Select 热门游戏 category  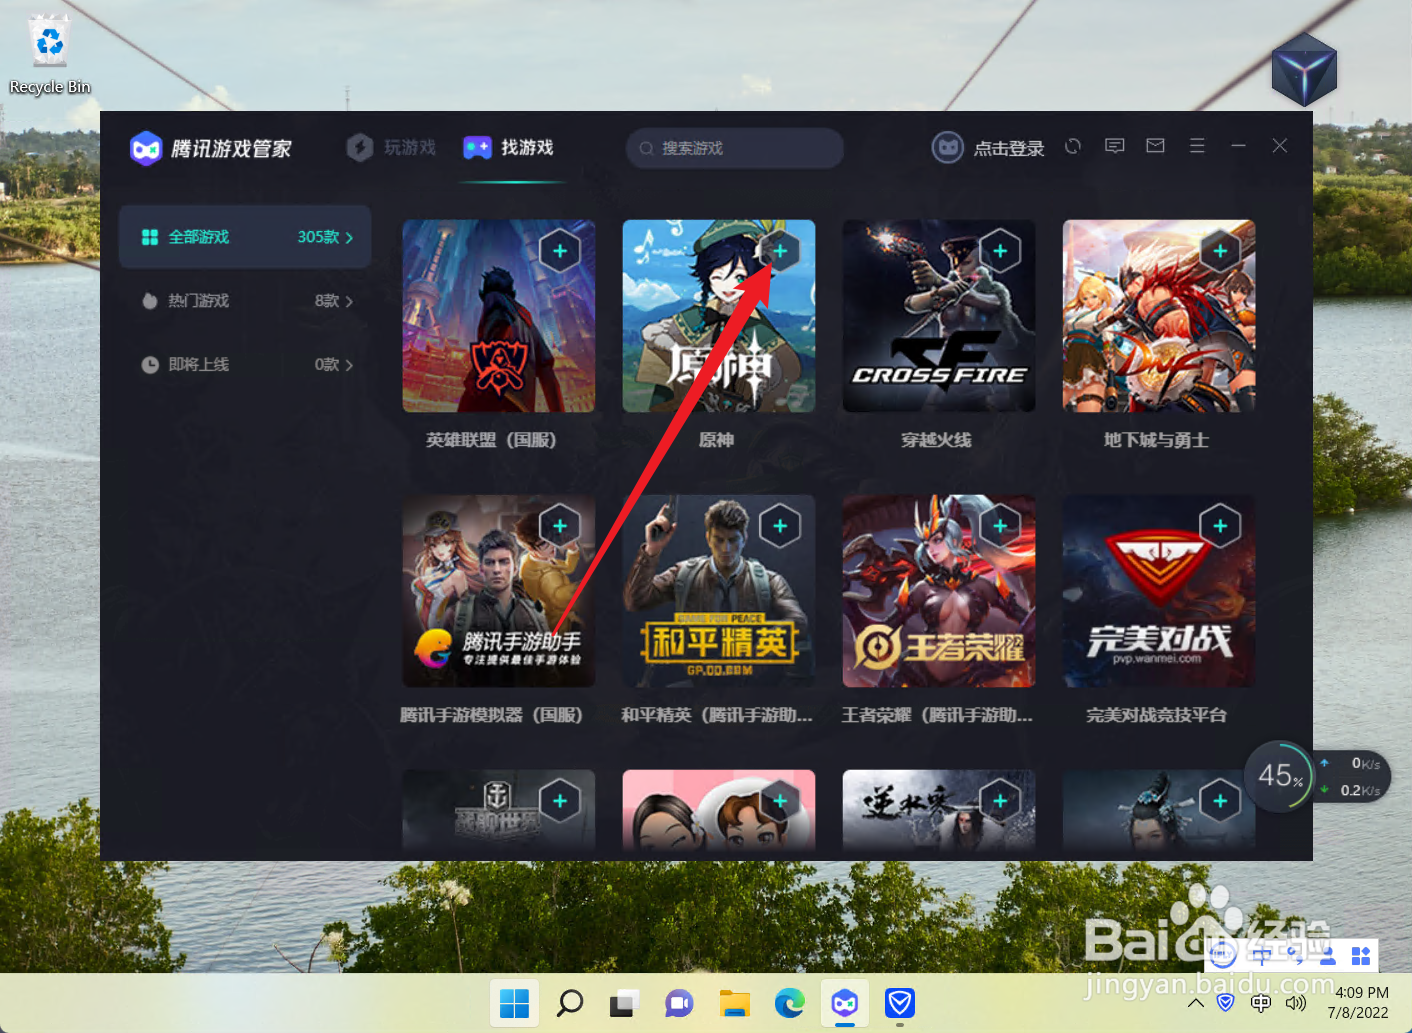tap(245, 301)
